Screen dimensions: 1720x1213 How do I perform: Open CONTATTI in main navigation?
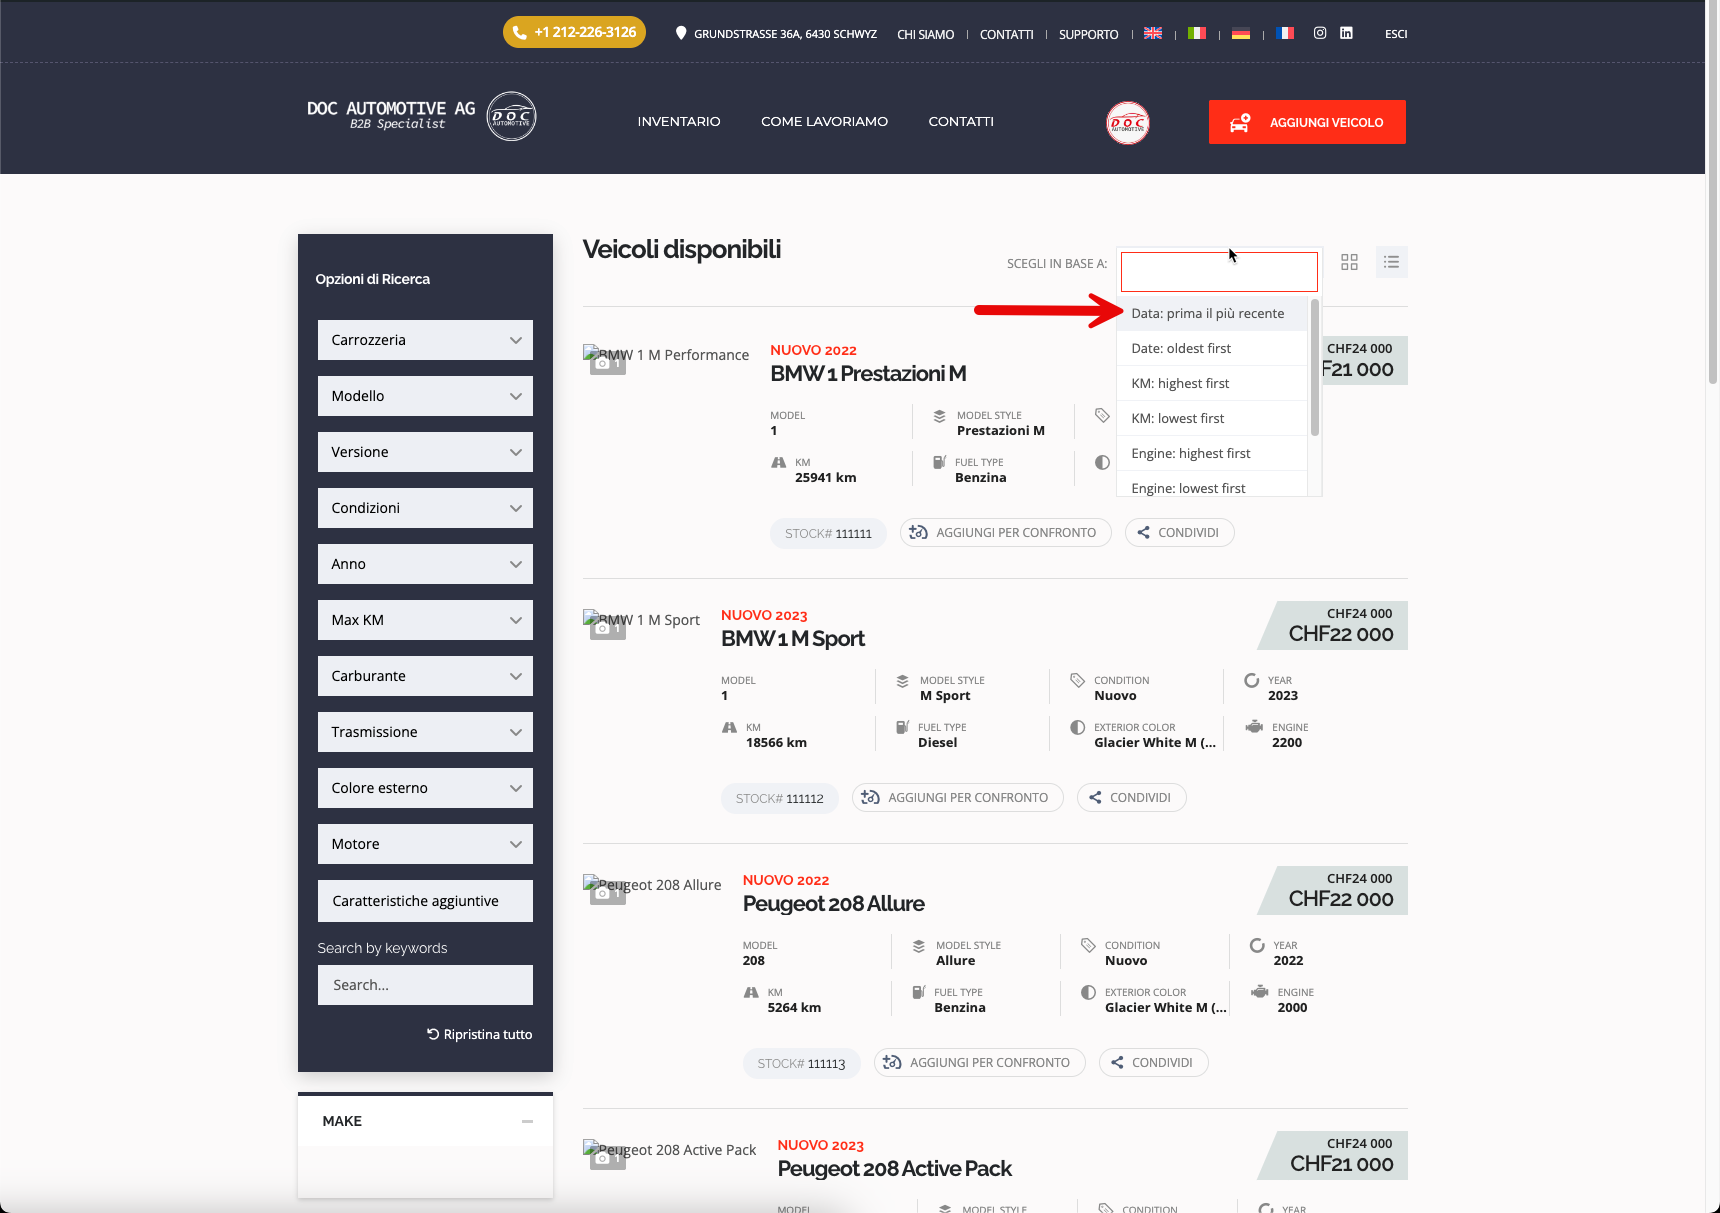click(x=961, y=121)
